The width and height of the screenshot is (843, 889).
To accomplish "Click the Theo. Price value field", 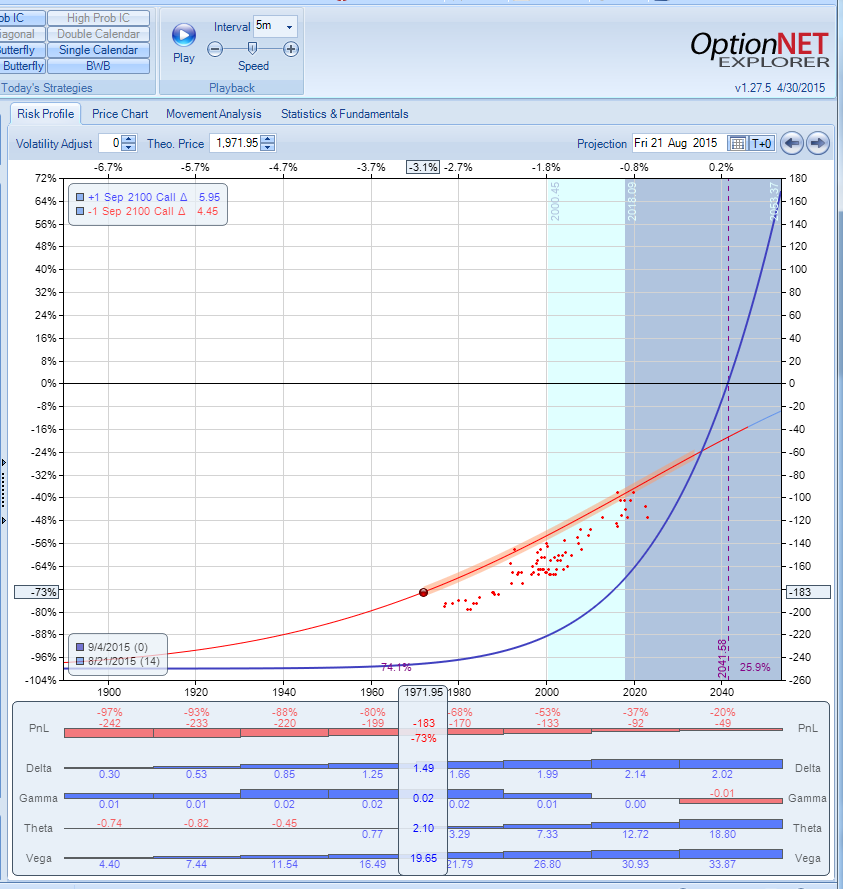I will 236,143.
